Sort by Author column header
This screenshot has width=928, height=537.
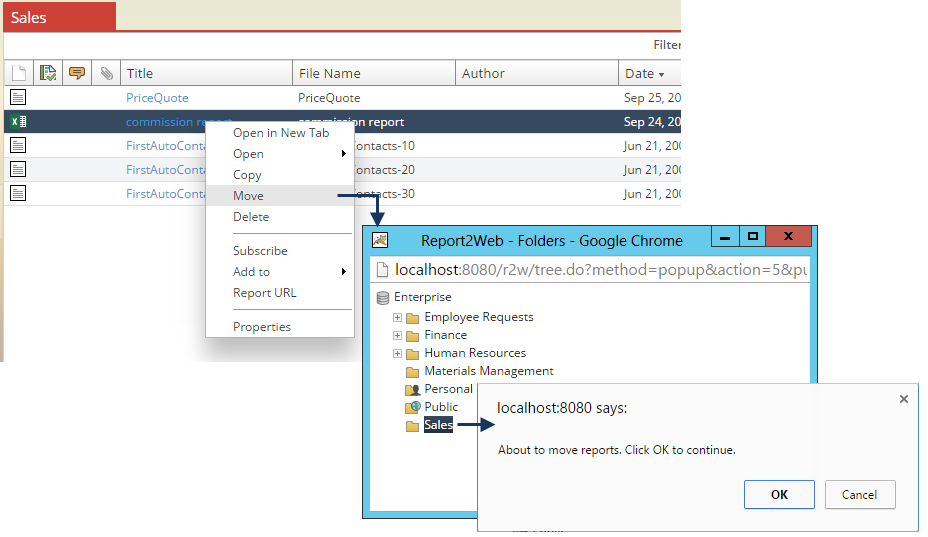pyautogui.click(x=537, y=73)
